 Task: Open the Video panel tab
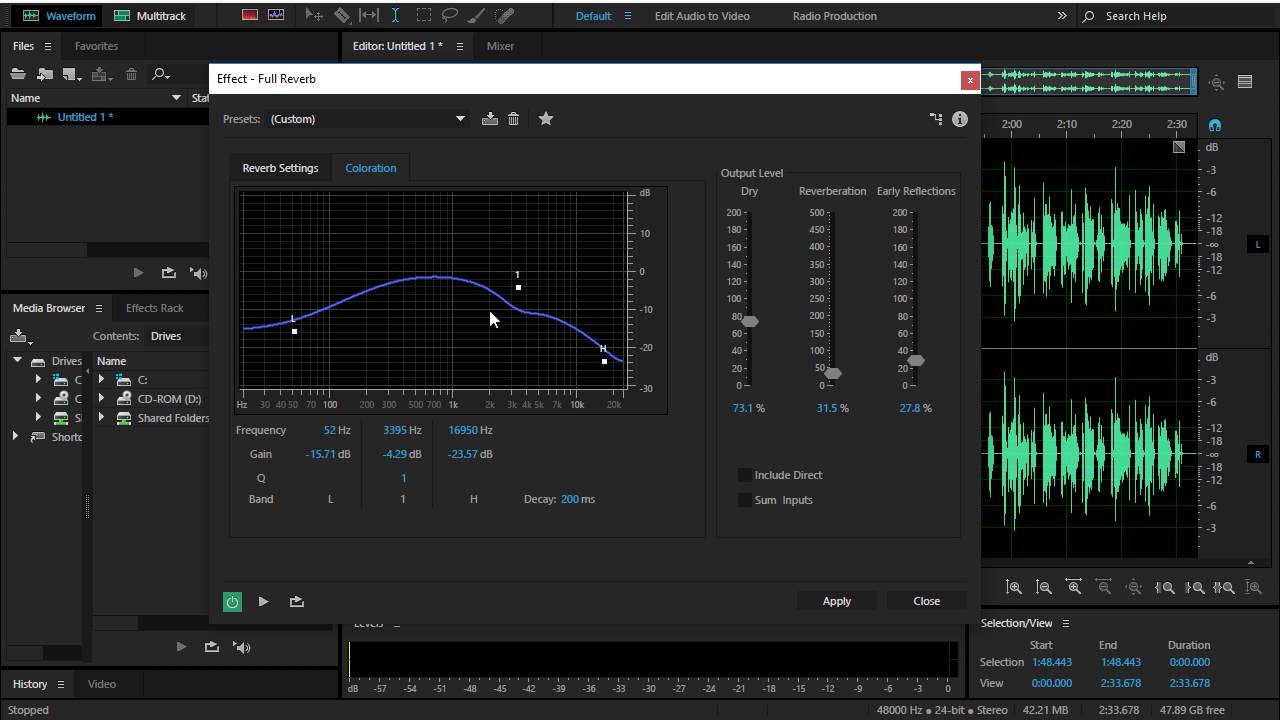point(101,684)
